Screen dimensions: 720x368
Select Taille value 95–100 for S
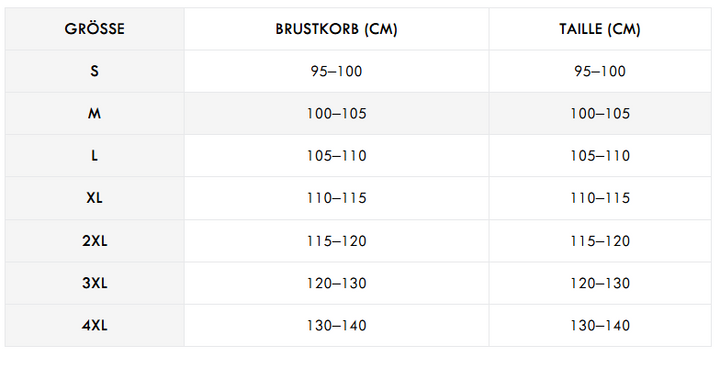(600, 71)
